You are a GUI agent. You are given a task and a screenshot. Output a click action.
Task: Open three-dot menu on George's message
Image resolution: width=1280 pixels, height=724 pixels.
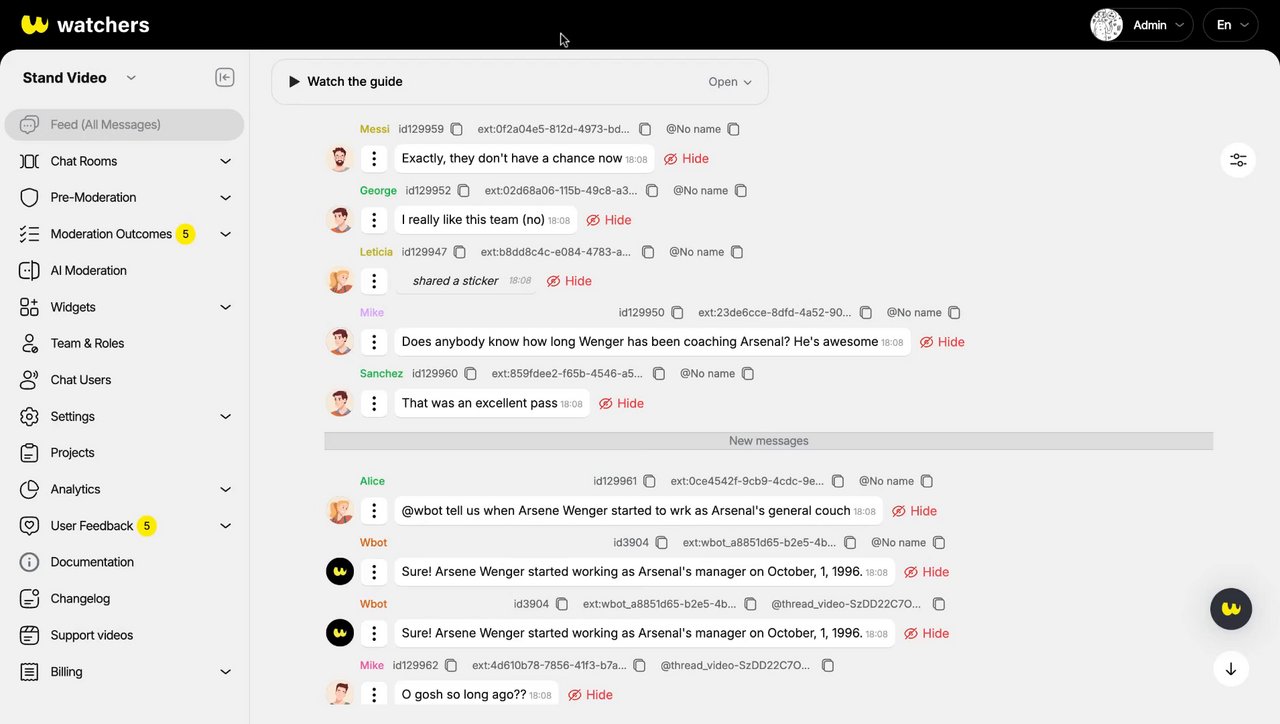click(374, 220)
